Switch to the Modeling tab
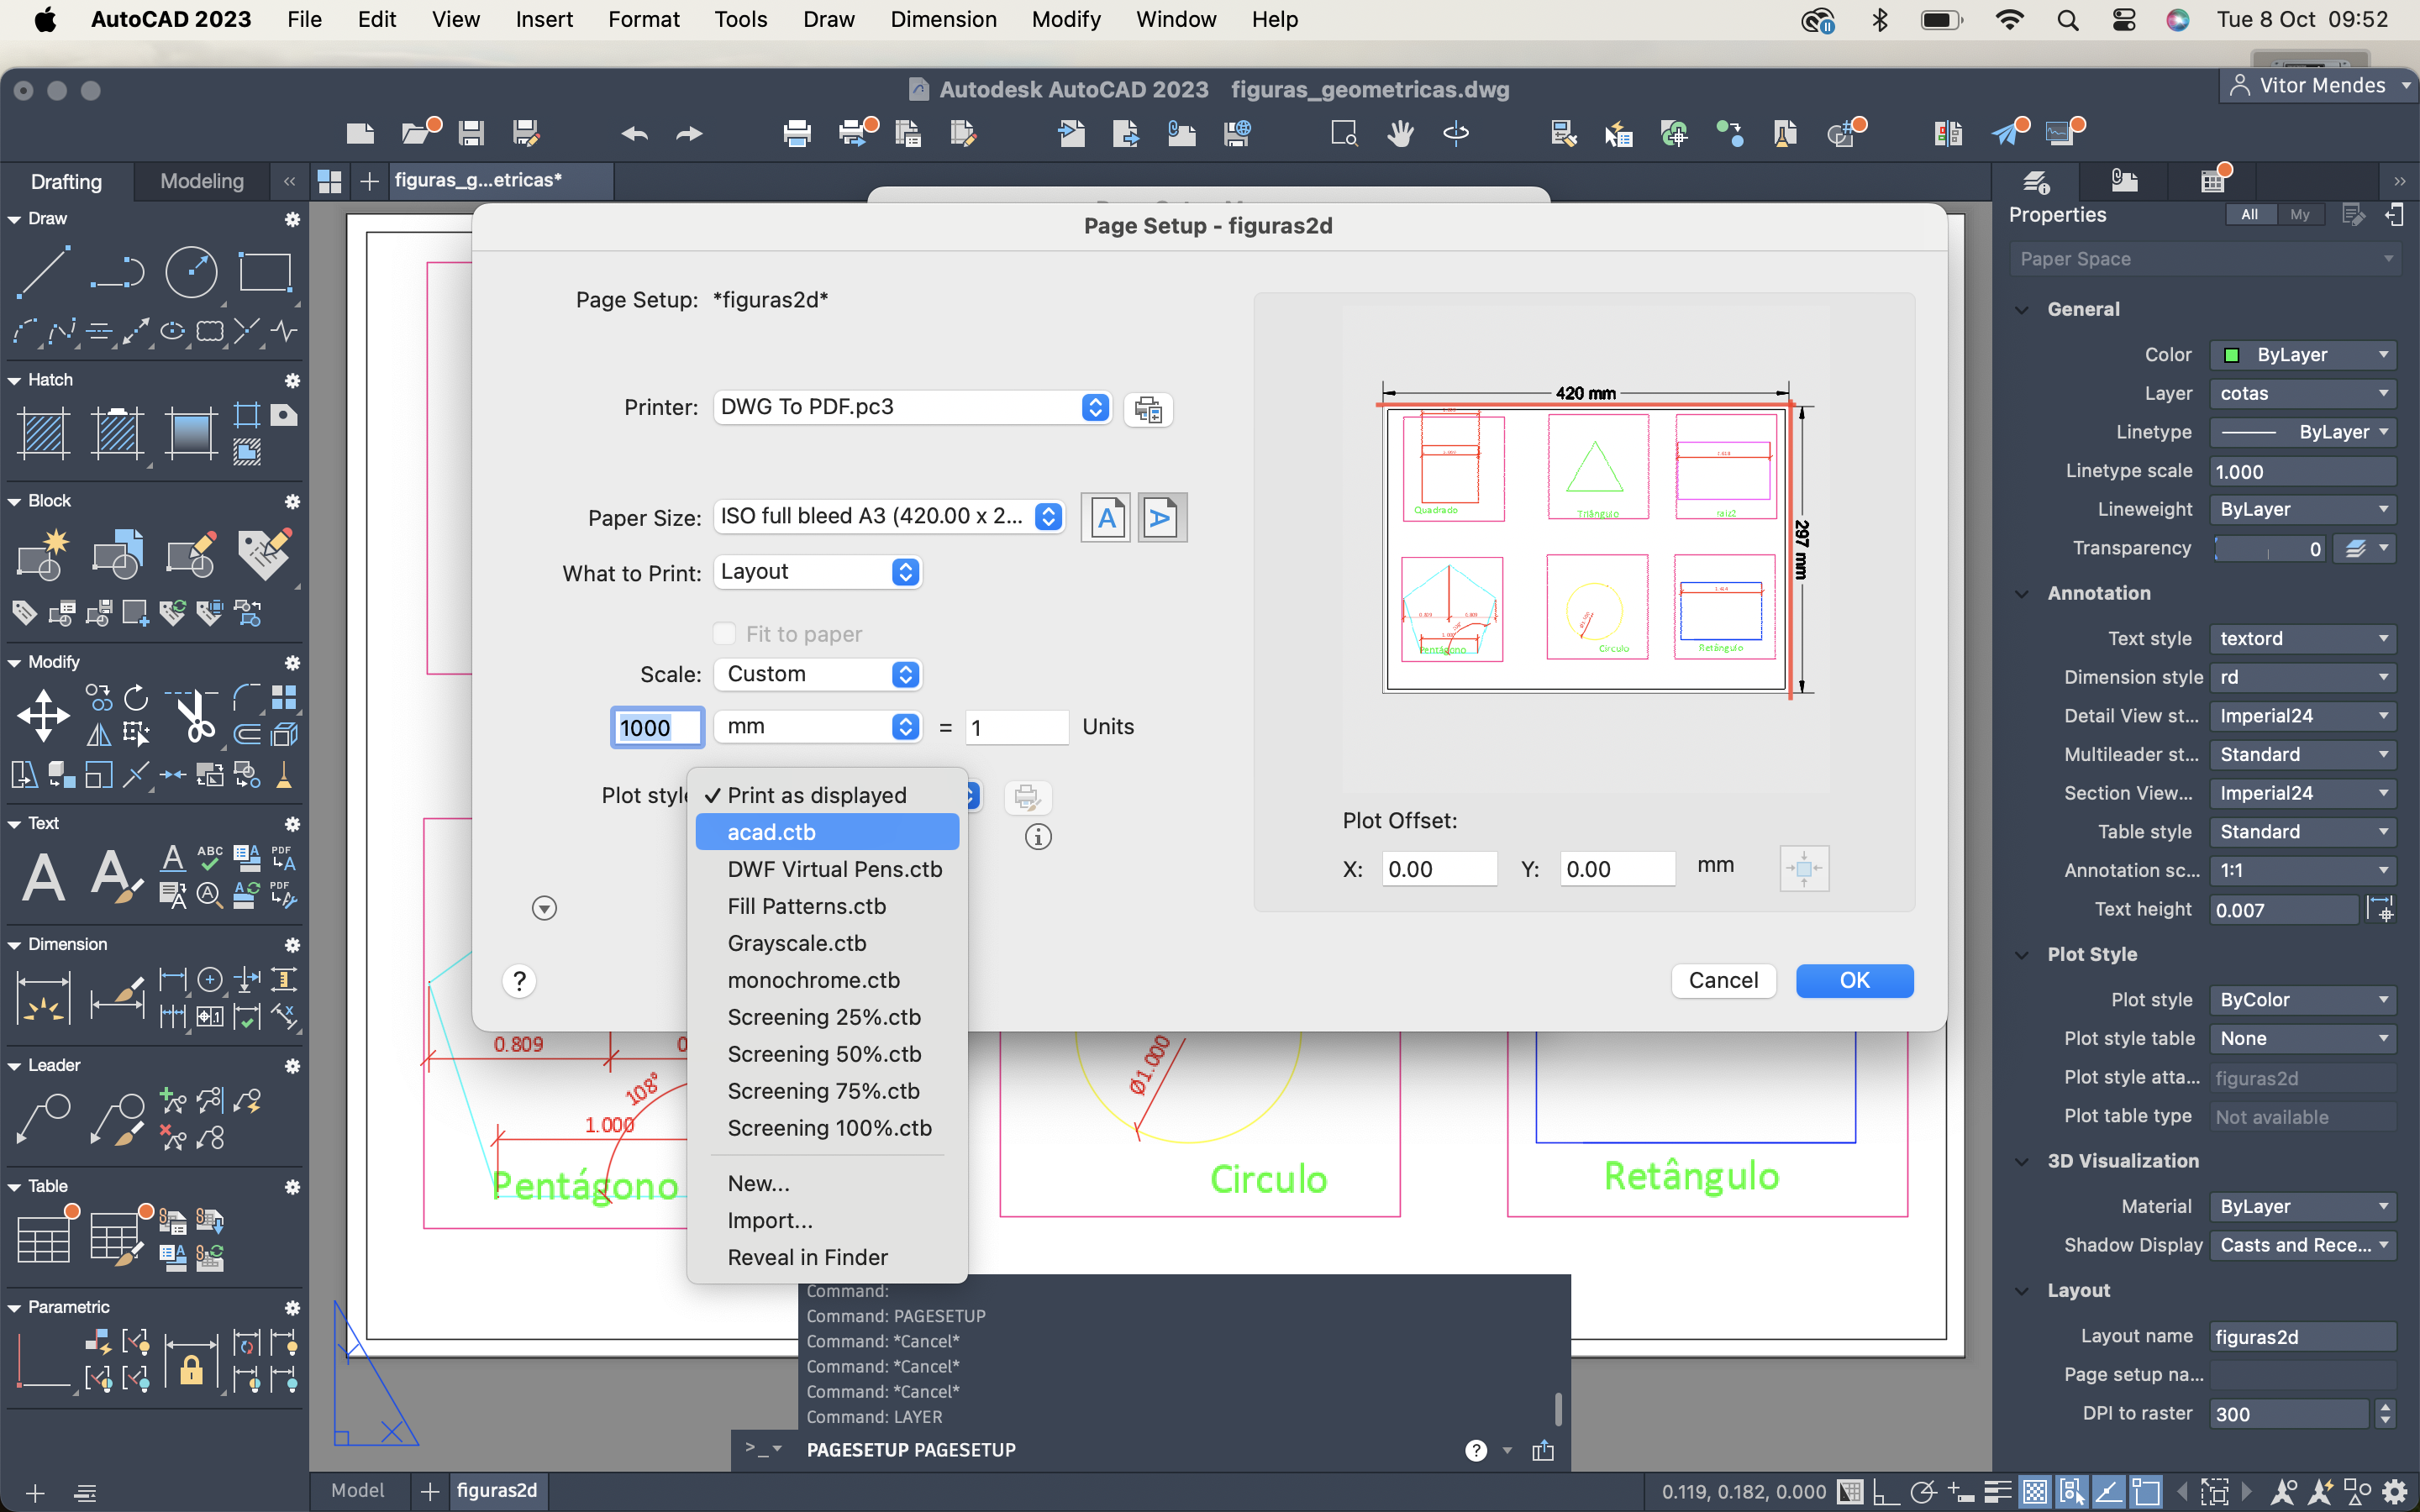The image size is (2420, 1512). coord(202,181)
